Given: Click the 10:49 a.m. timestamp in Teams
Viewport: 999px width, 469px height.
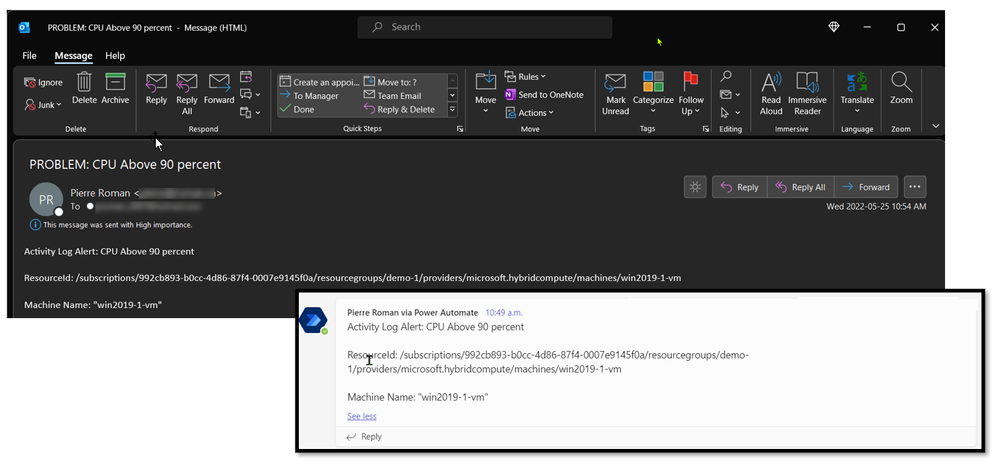Looking at the screenshot, I should pos(504,313).
